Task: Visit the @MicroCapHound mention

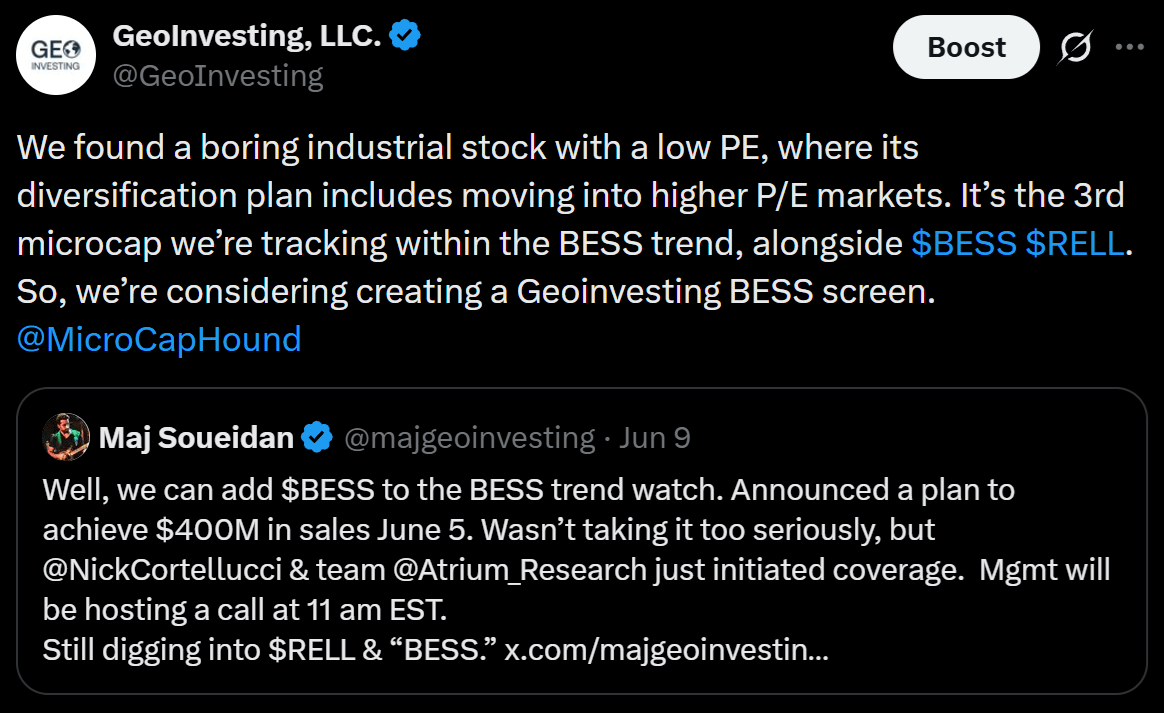Action: (x=159, y=339)
